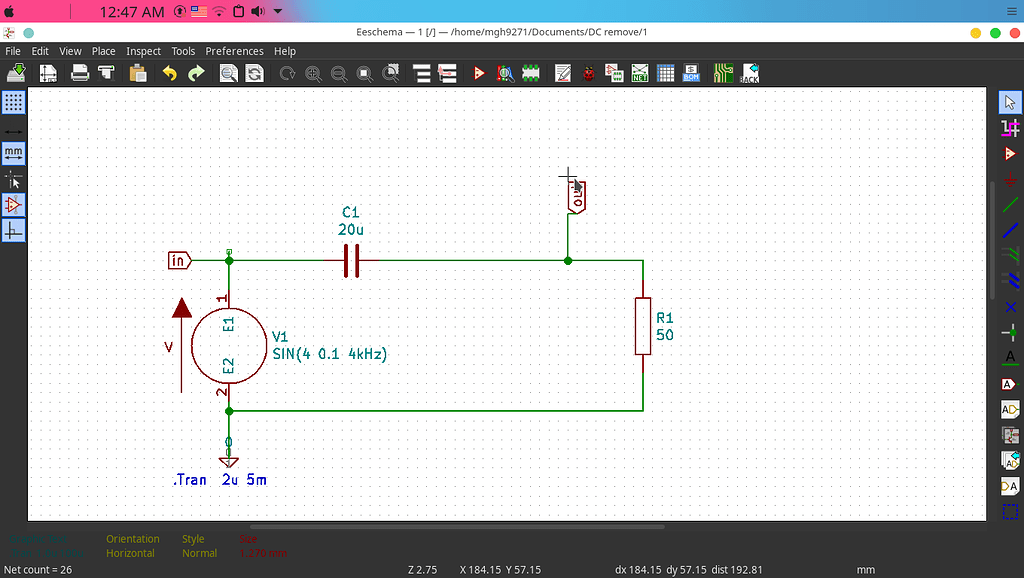The width and height of the screenshot is (1024, 578).
Task: Open the hamburger menu at top right
Action: 1010,12
